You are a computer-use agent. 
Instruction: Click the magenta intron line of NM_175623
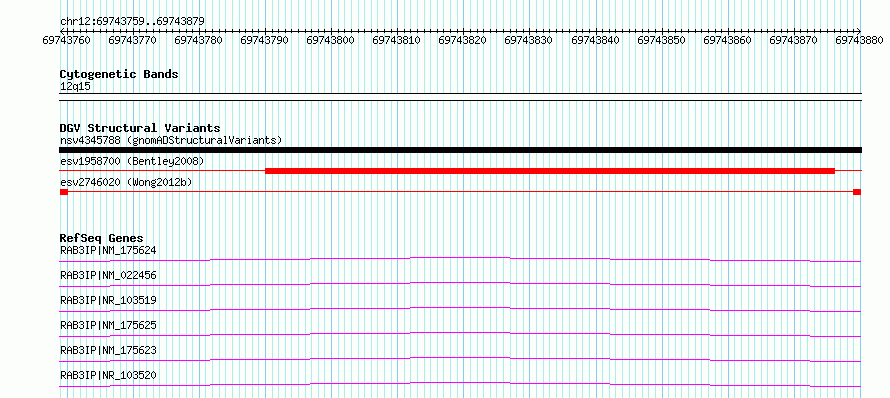[460, 358]
